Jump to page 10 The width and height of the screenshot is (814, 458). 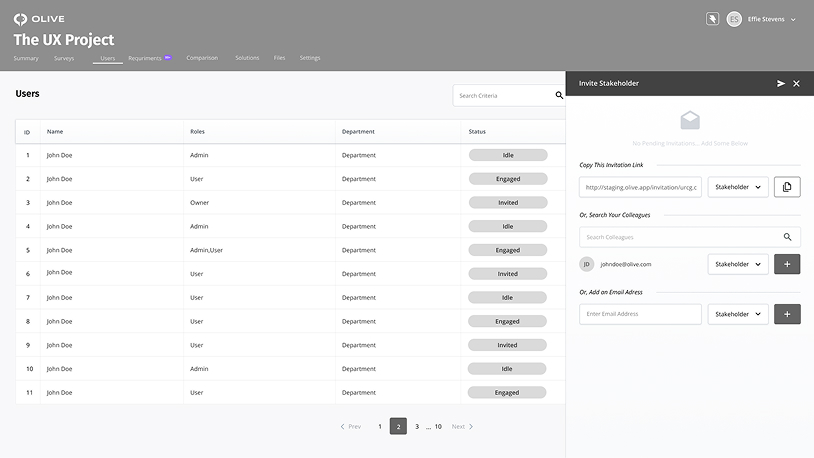point(438,426)
